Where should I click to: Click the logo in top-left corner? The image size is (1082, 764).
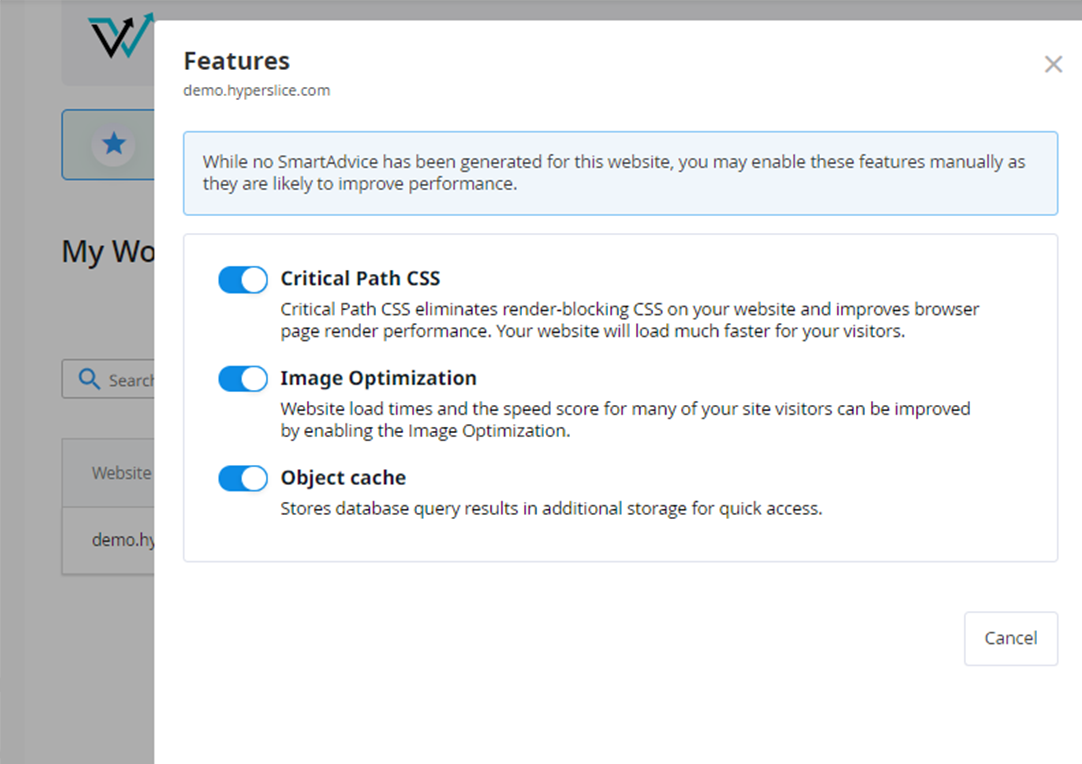(x=121, y=36)
